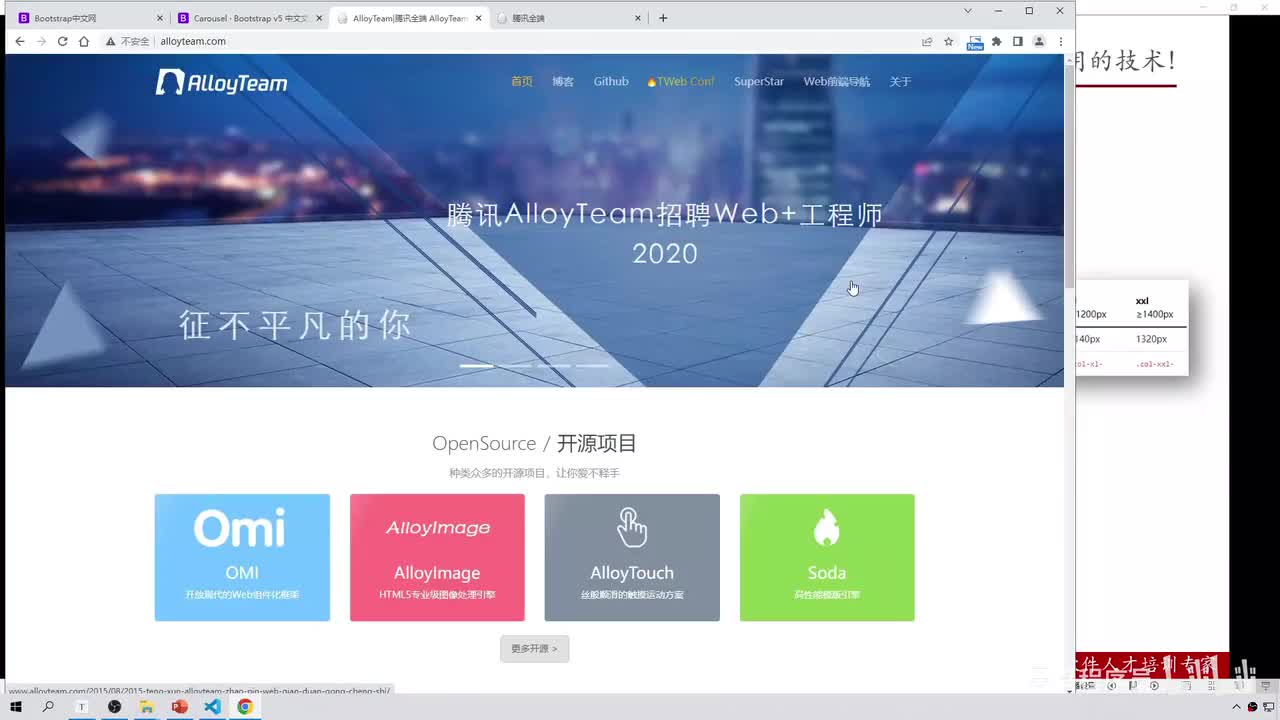Open the AlloyImage project card
The width and height of the screenshot is (1280, 720).
coord(437,557)
